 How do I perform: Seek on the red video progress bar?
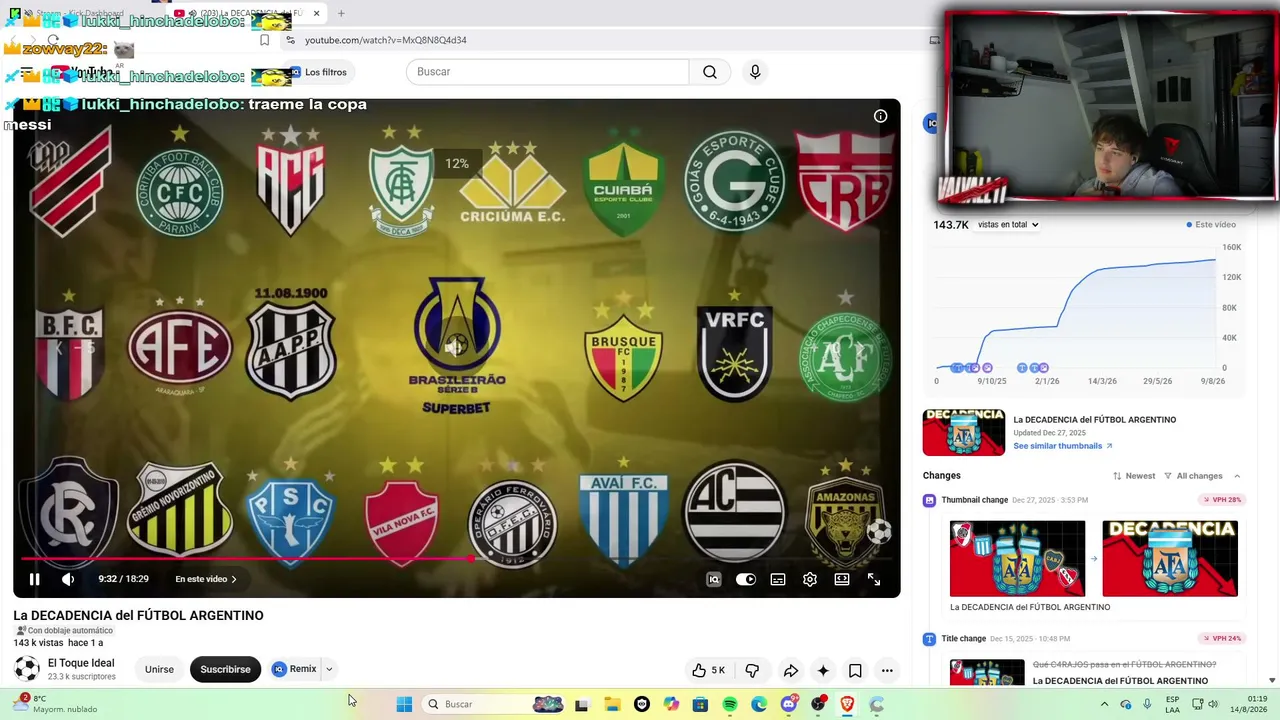click(x=457, y=559)
